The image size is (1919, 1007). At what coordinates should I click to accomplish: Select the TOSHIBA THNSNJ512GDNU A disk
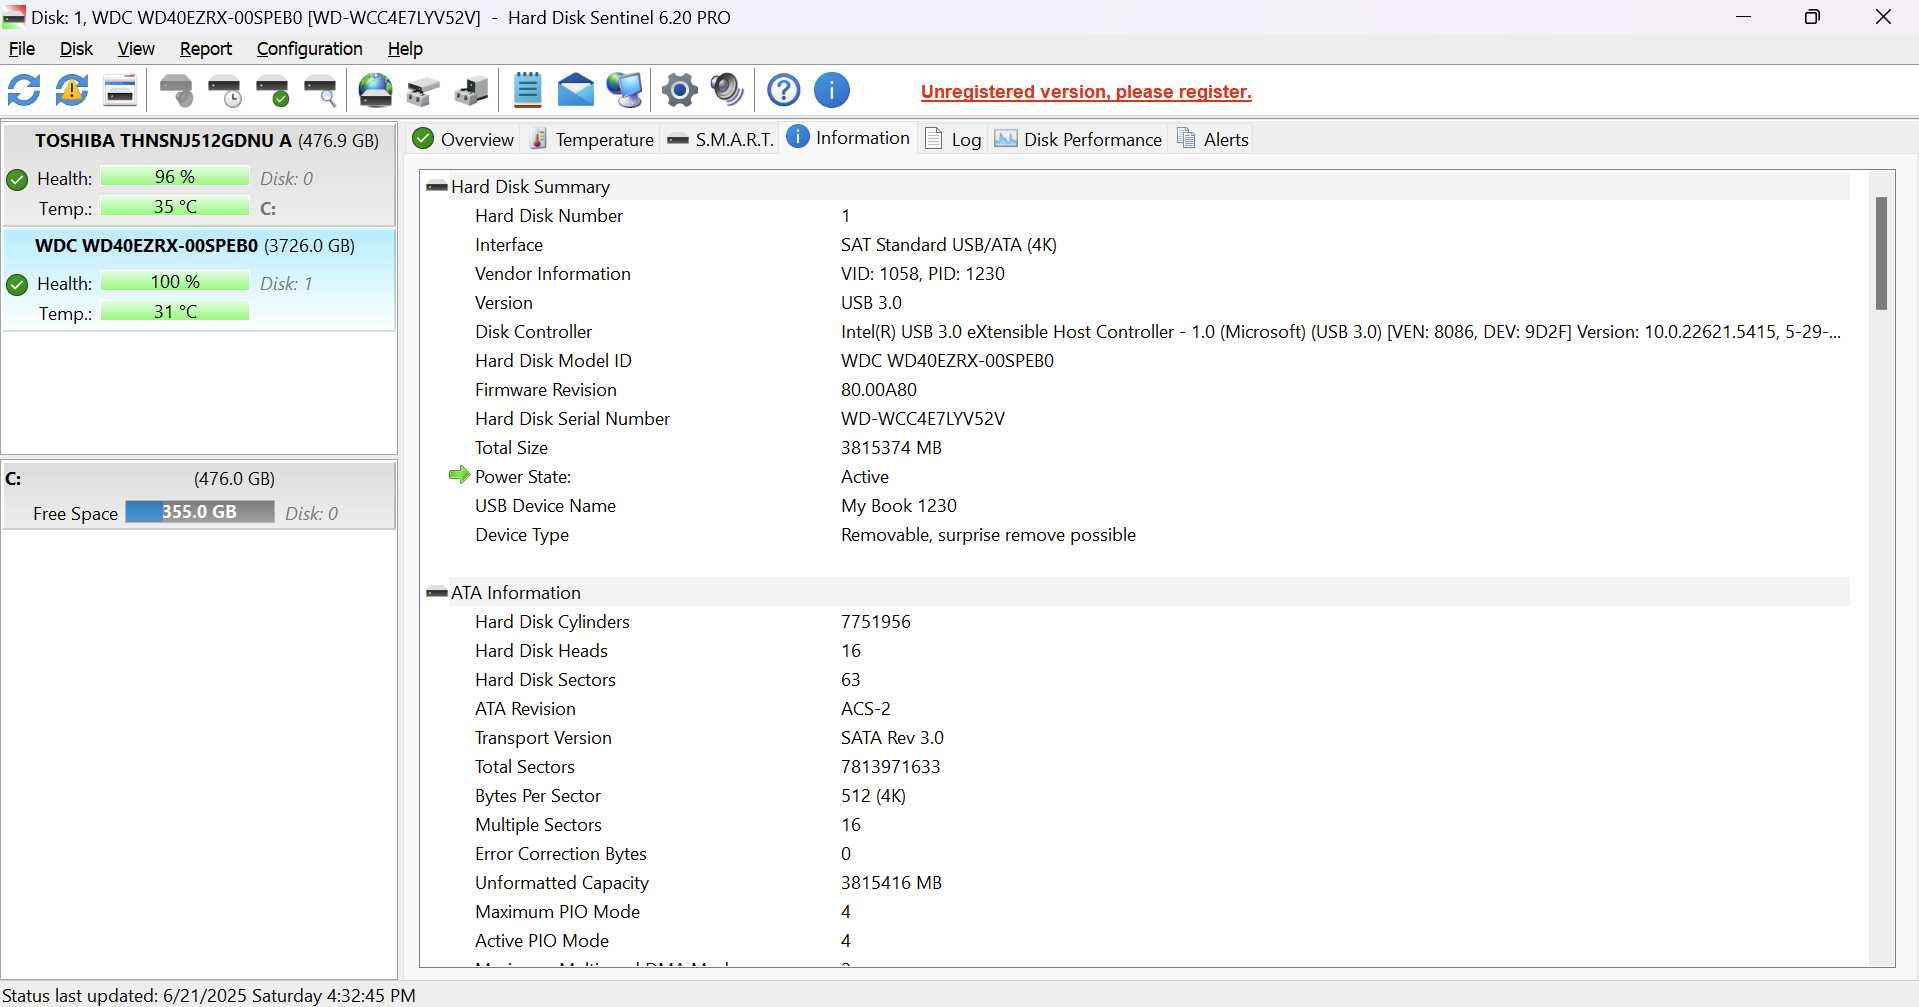199,174
